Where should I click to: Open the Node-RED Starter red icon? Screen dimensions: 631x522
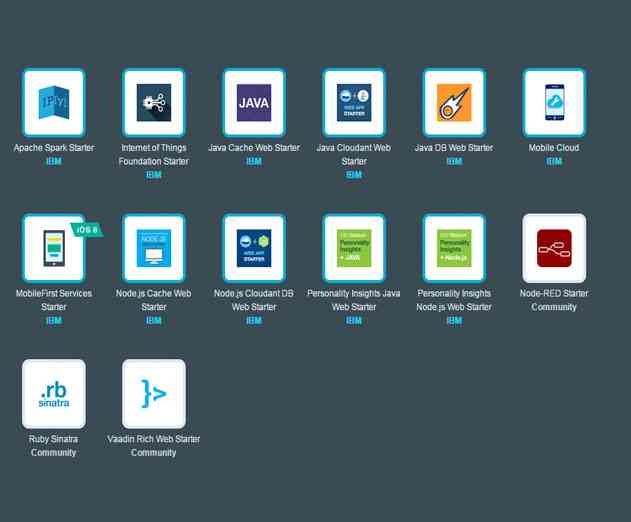tap(554, 248)
